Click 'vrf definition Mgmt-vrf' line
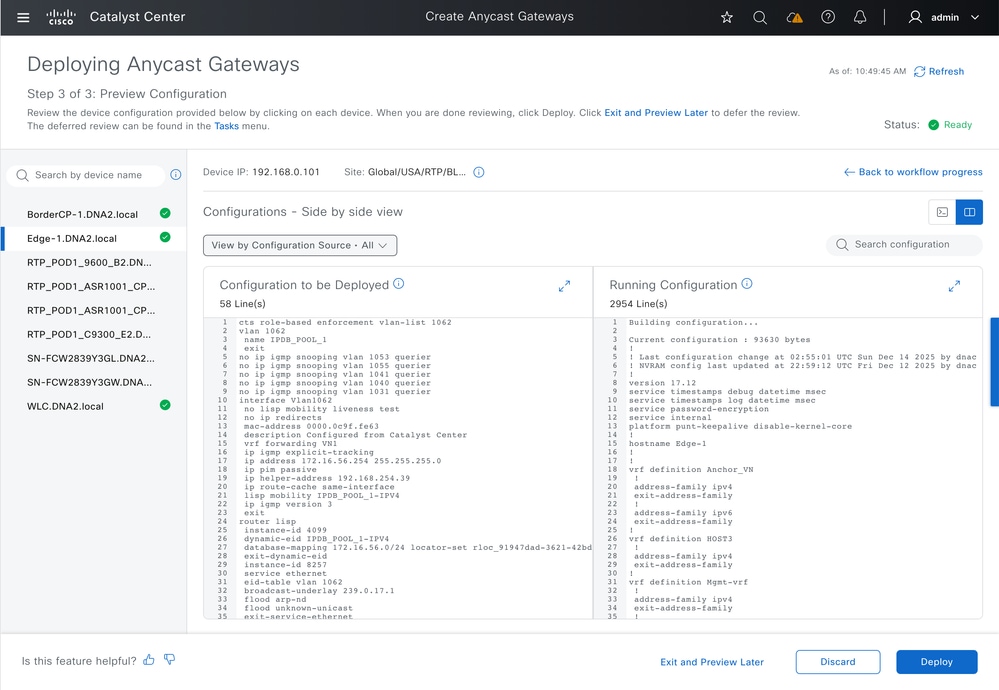999x690 pixels. pos(688,582)
